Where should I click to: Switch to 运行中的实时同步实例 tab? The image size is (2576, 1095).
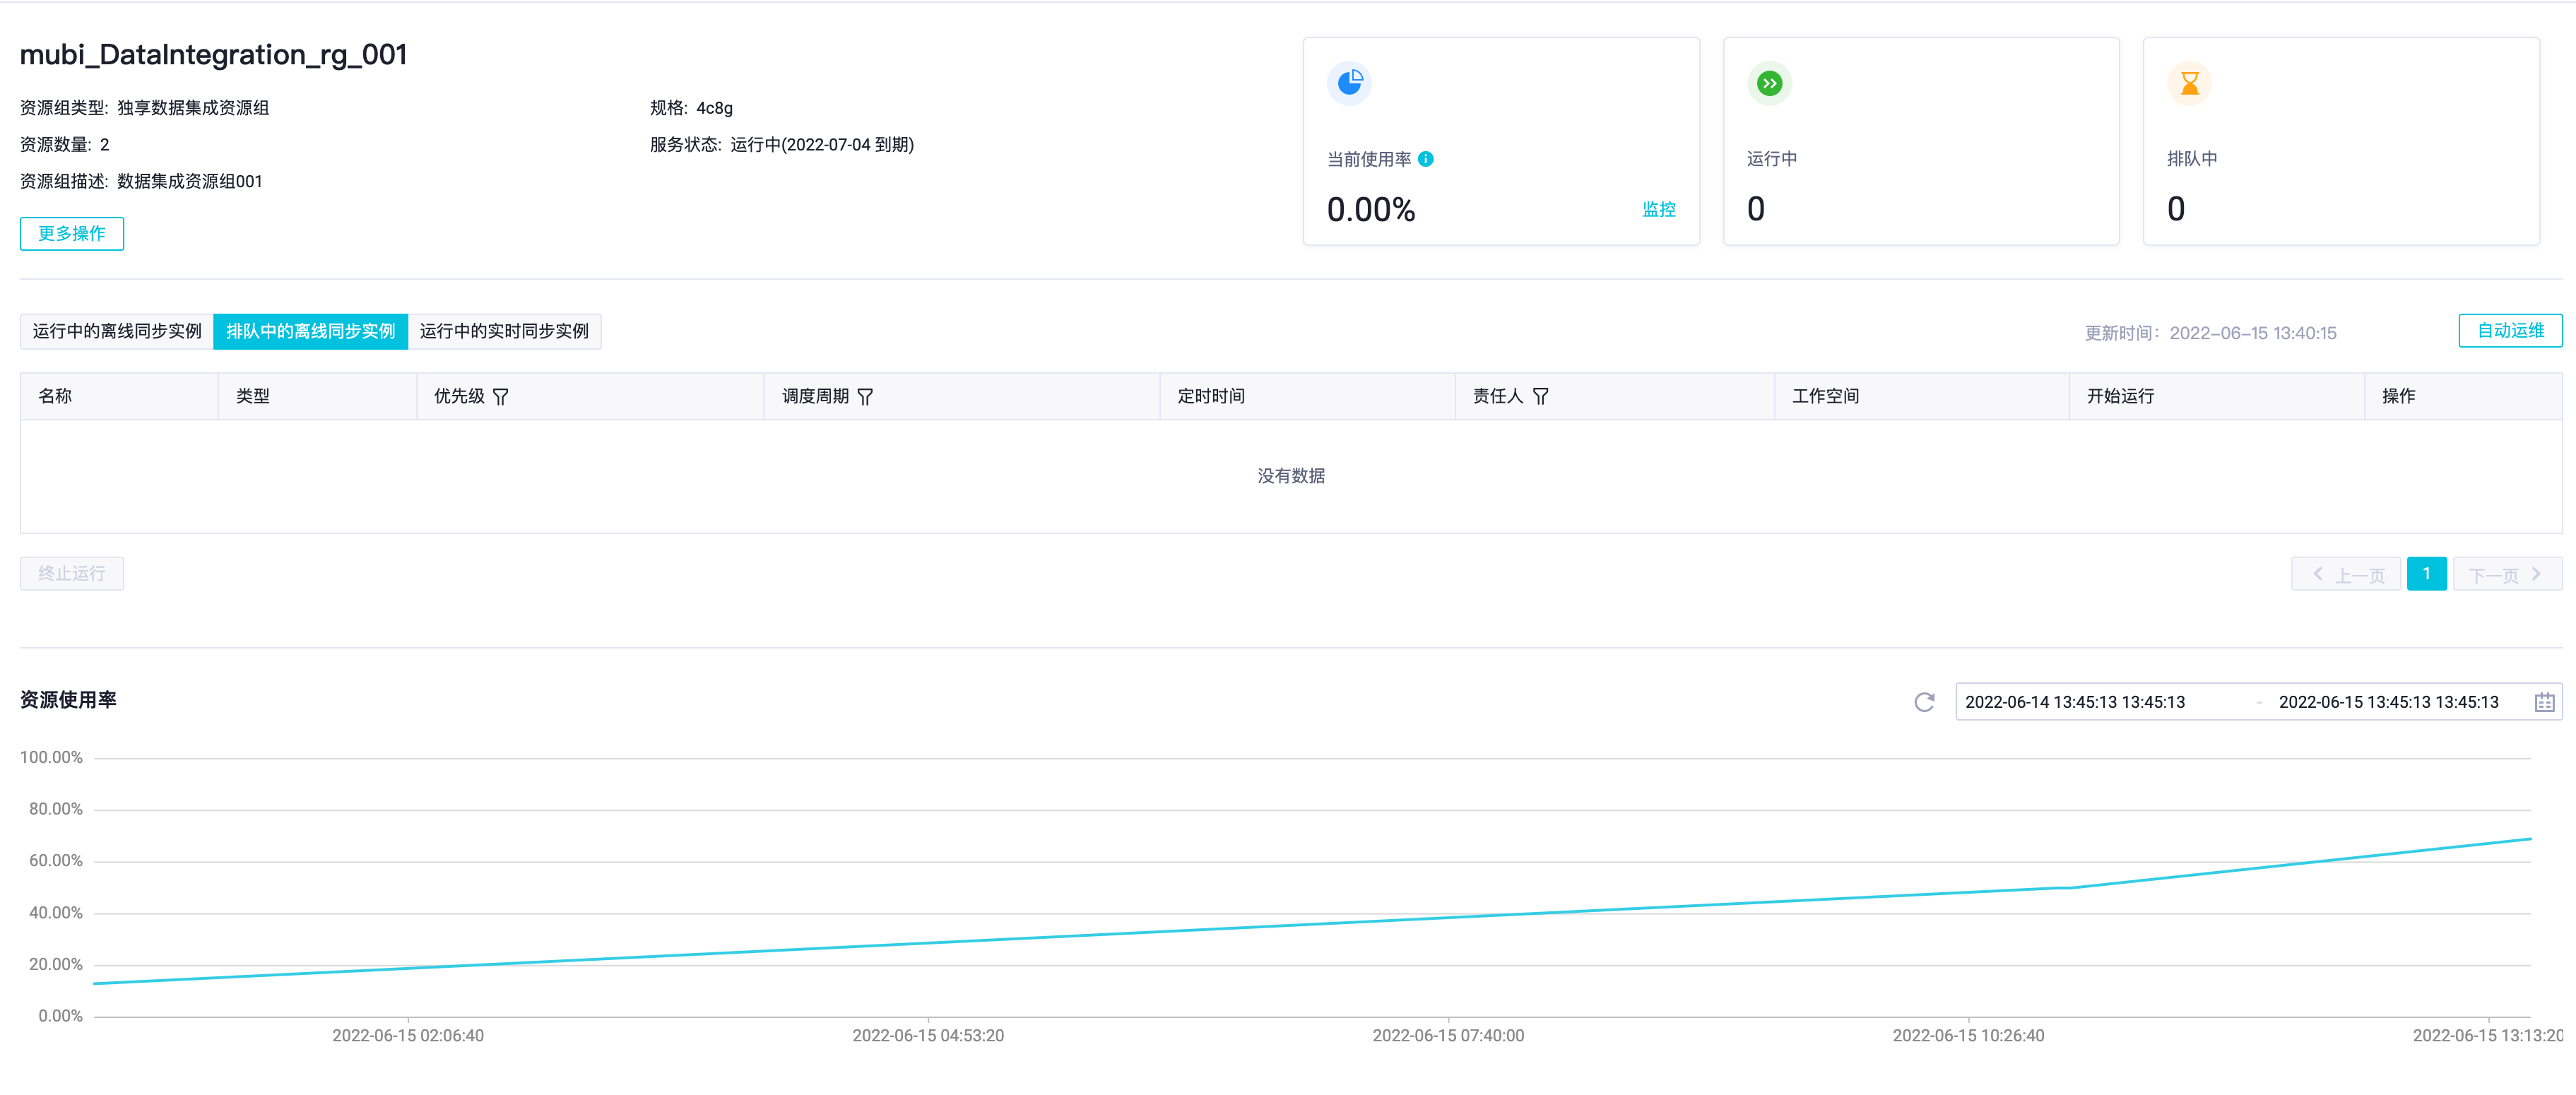504,331
